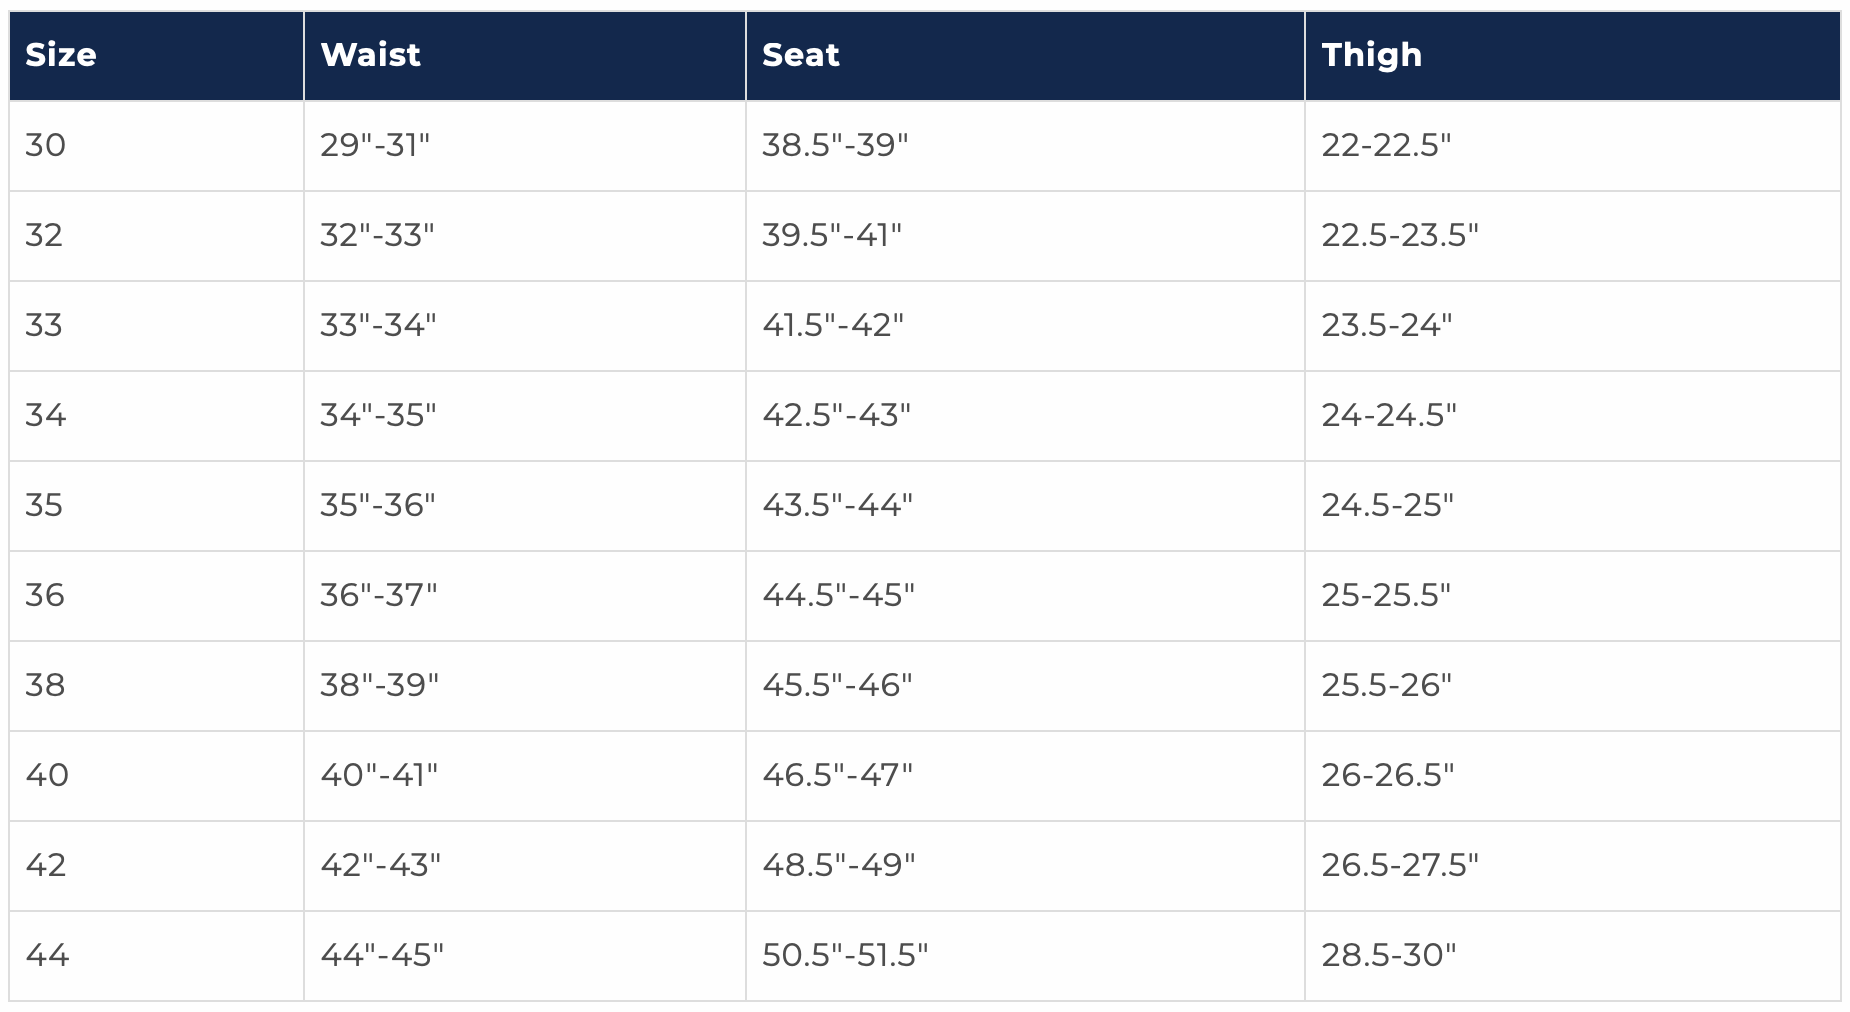Click the Seat column header
Image resolution: width=1850 pixels, height=1012 pixels.
click(800, 55)
